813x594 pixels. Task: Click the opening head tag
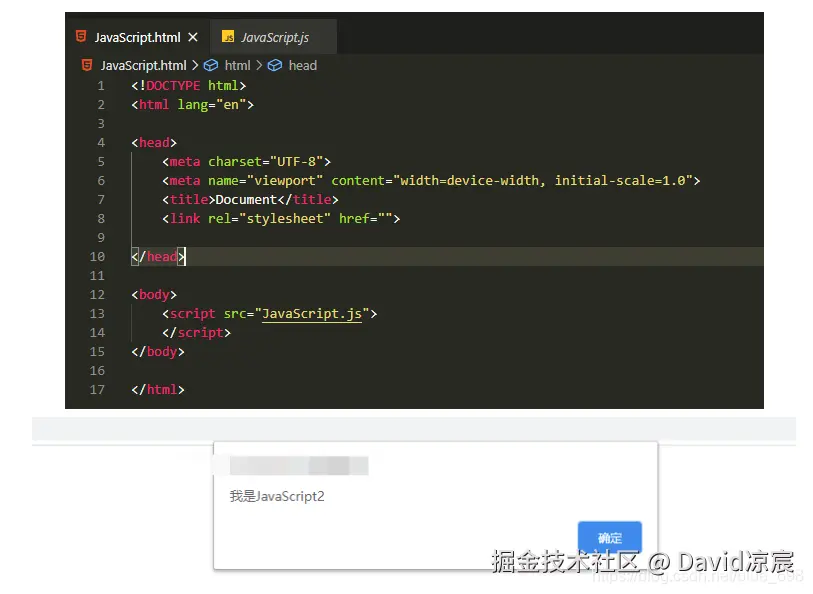(x=154, y=143)
